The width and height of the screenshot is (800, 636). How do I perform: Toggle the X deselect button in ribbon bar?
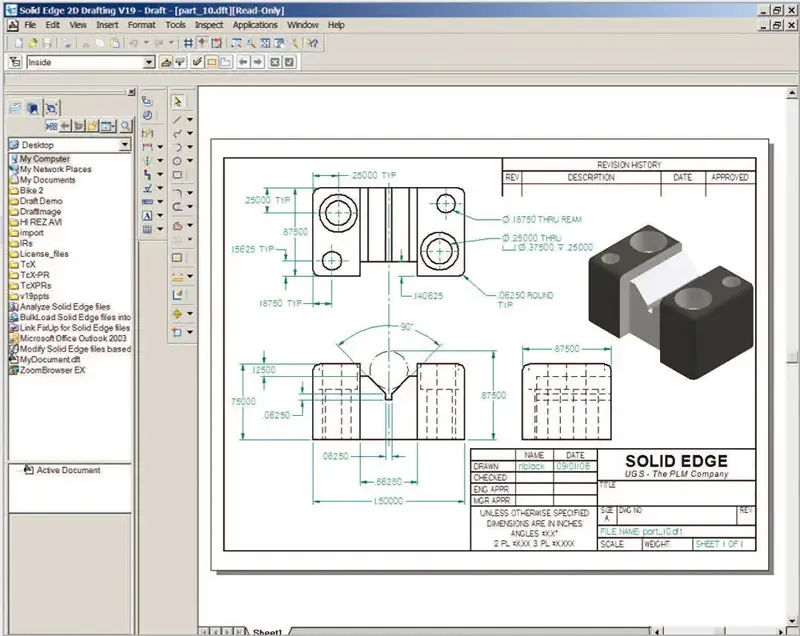tap(275, 62)
